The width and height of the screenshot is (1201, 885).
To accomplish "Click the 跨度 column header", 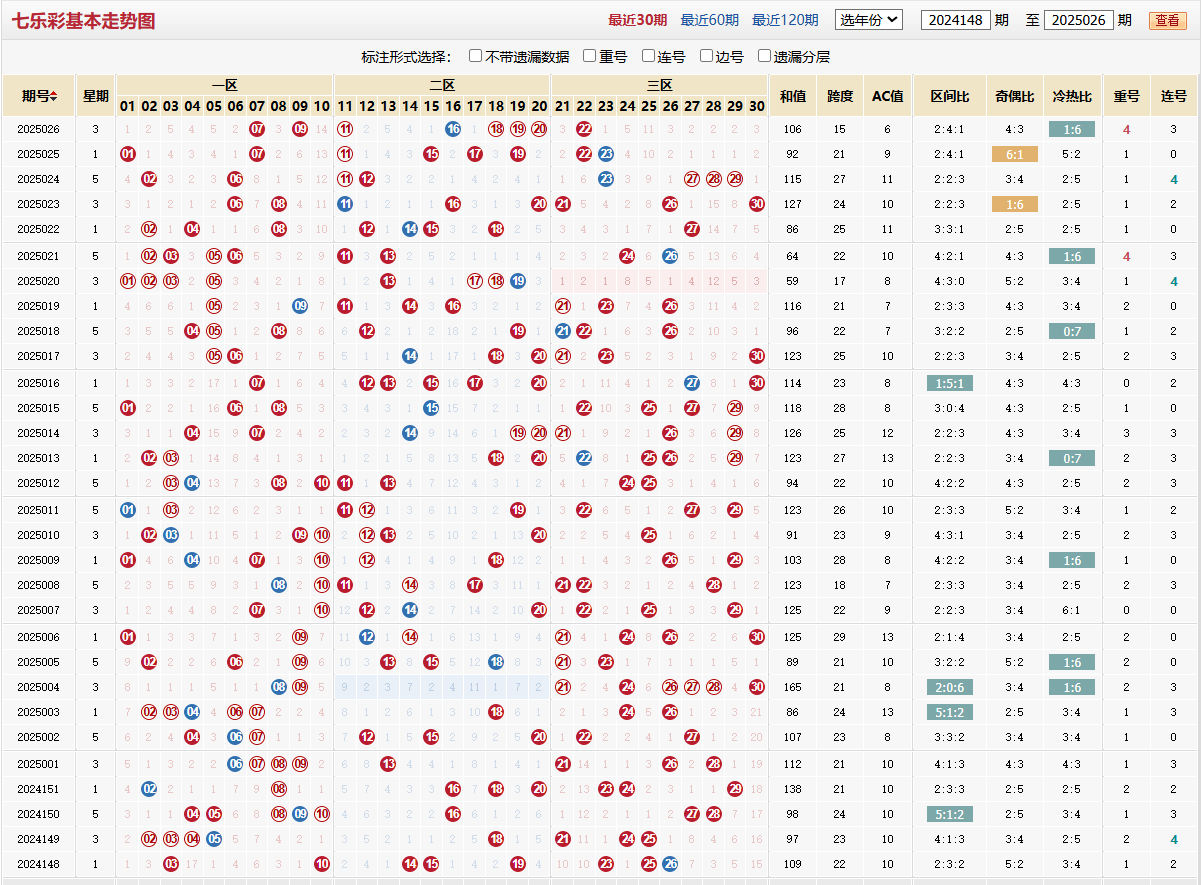I will coord(840,96).
